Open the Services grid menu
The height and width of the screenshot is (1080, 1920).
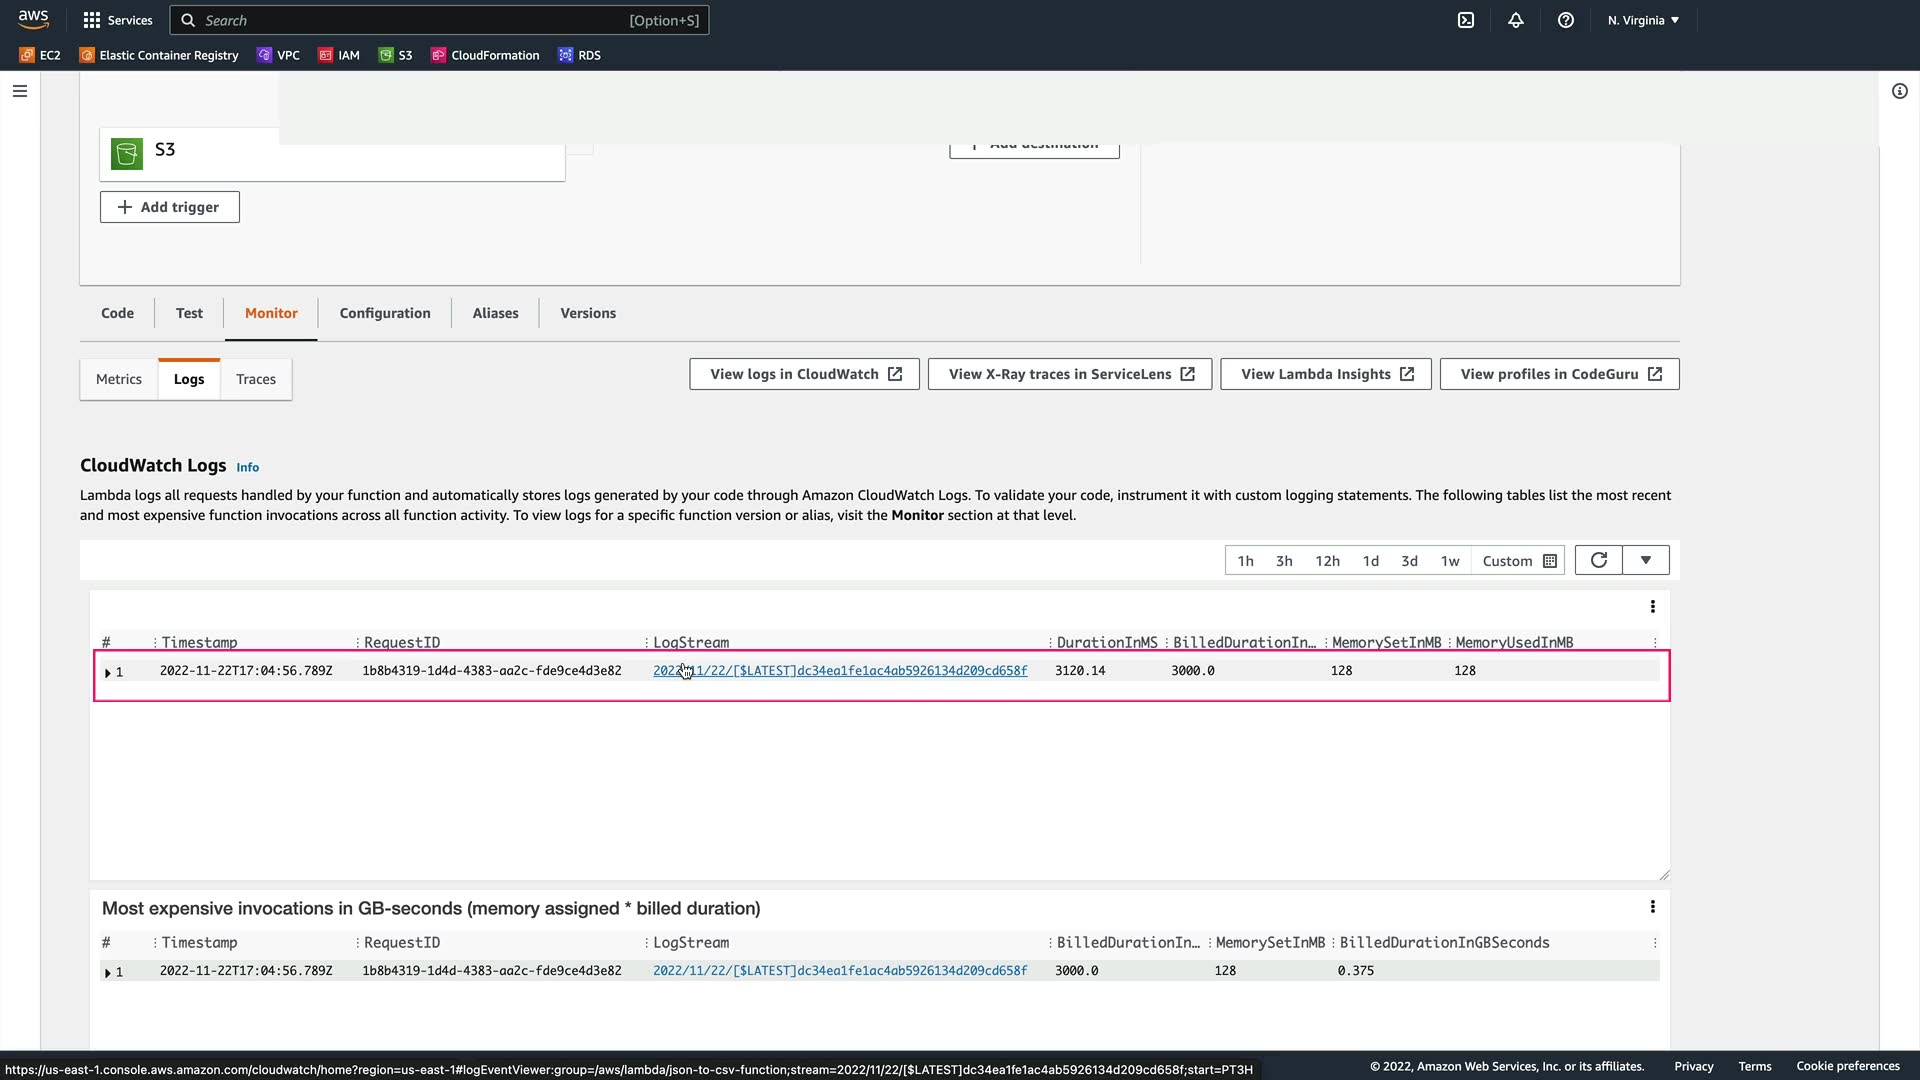[118, 20]
